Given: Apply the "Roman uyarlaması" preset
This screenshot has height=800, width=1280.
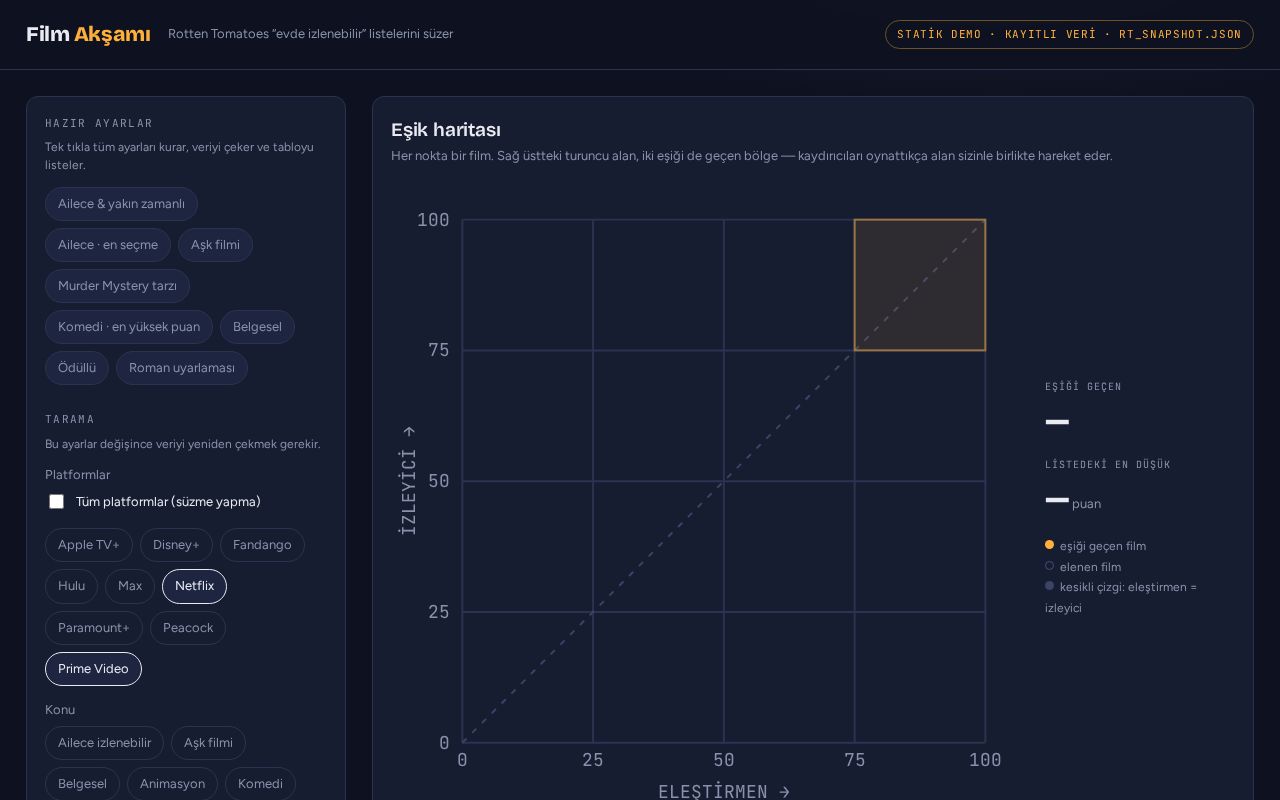Looking at the screenshot, I should [182, 368].
